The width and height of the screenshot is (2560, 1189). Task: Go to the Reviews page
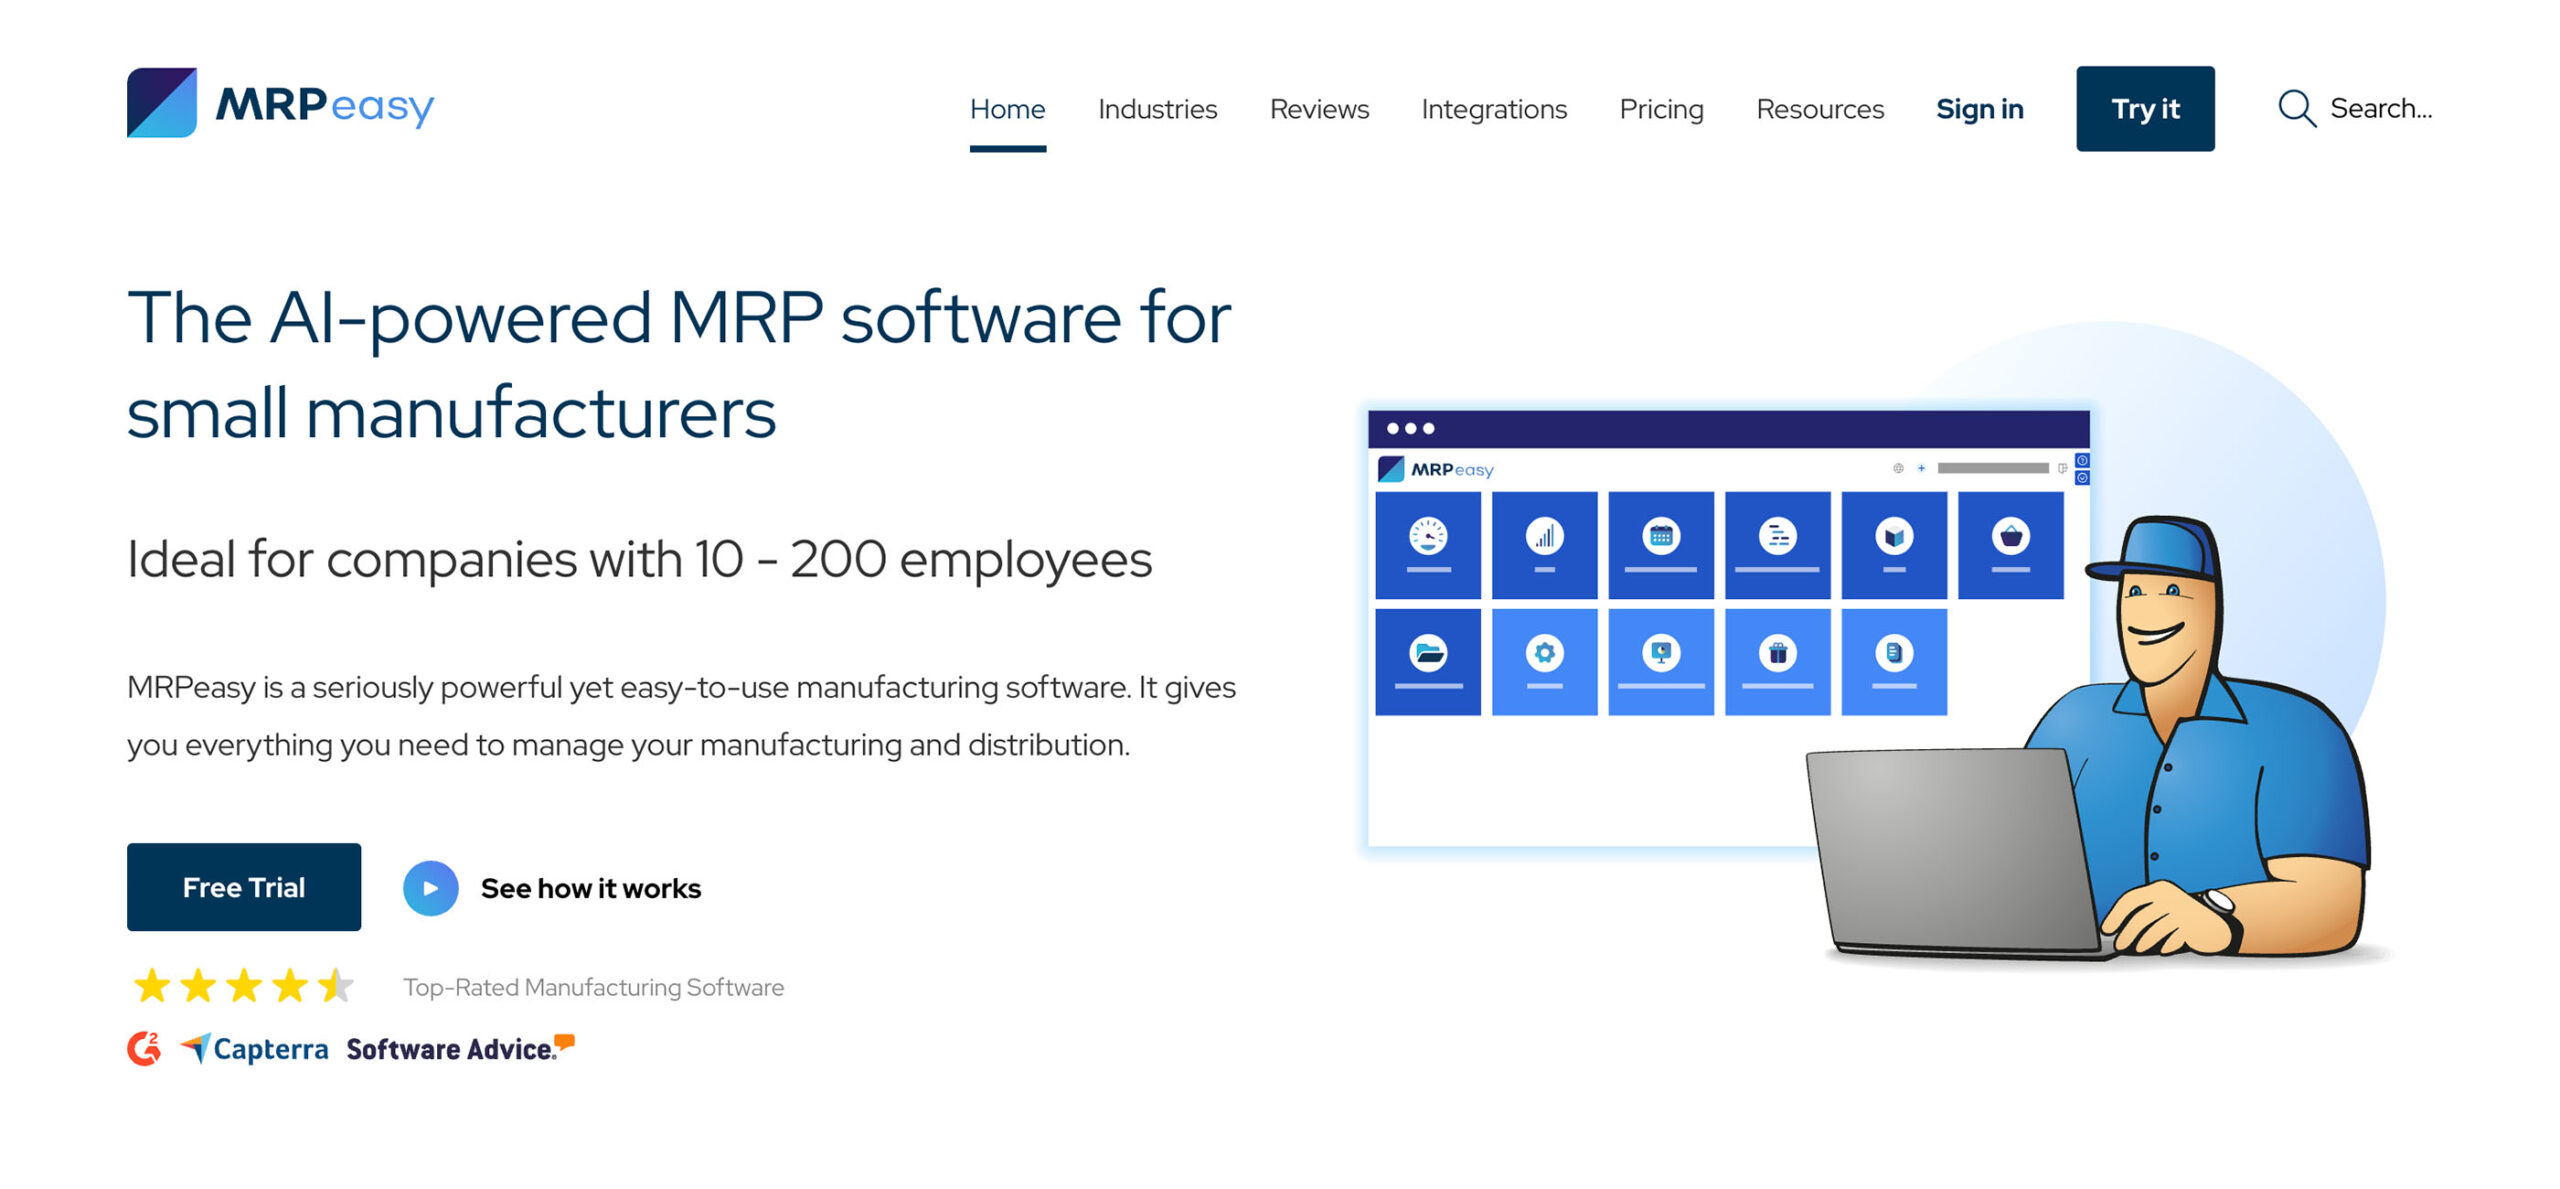[1319, 109]
